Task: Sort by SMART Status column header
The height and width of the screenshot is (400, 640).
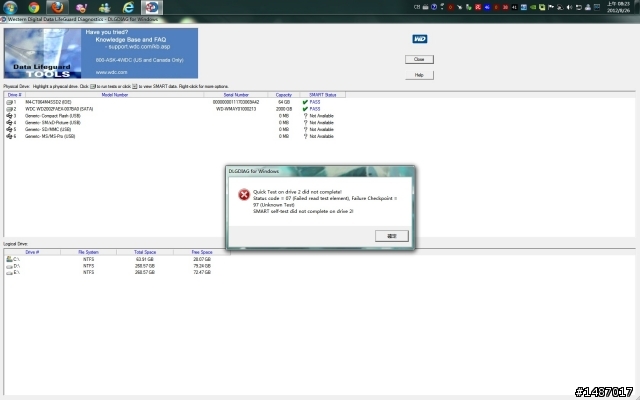Action: tap(322, 95)
